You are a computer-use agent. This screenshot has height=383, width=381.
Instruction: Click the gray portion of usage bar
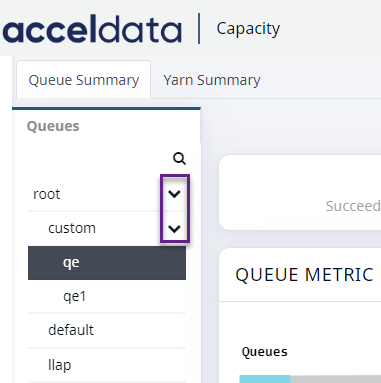click(x=336, y=379)
